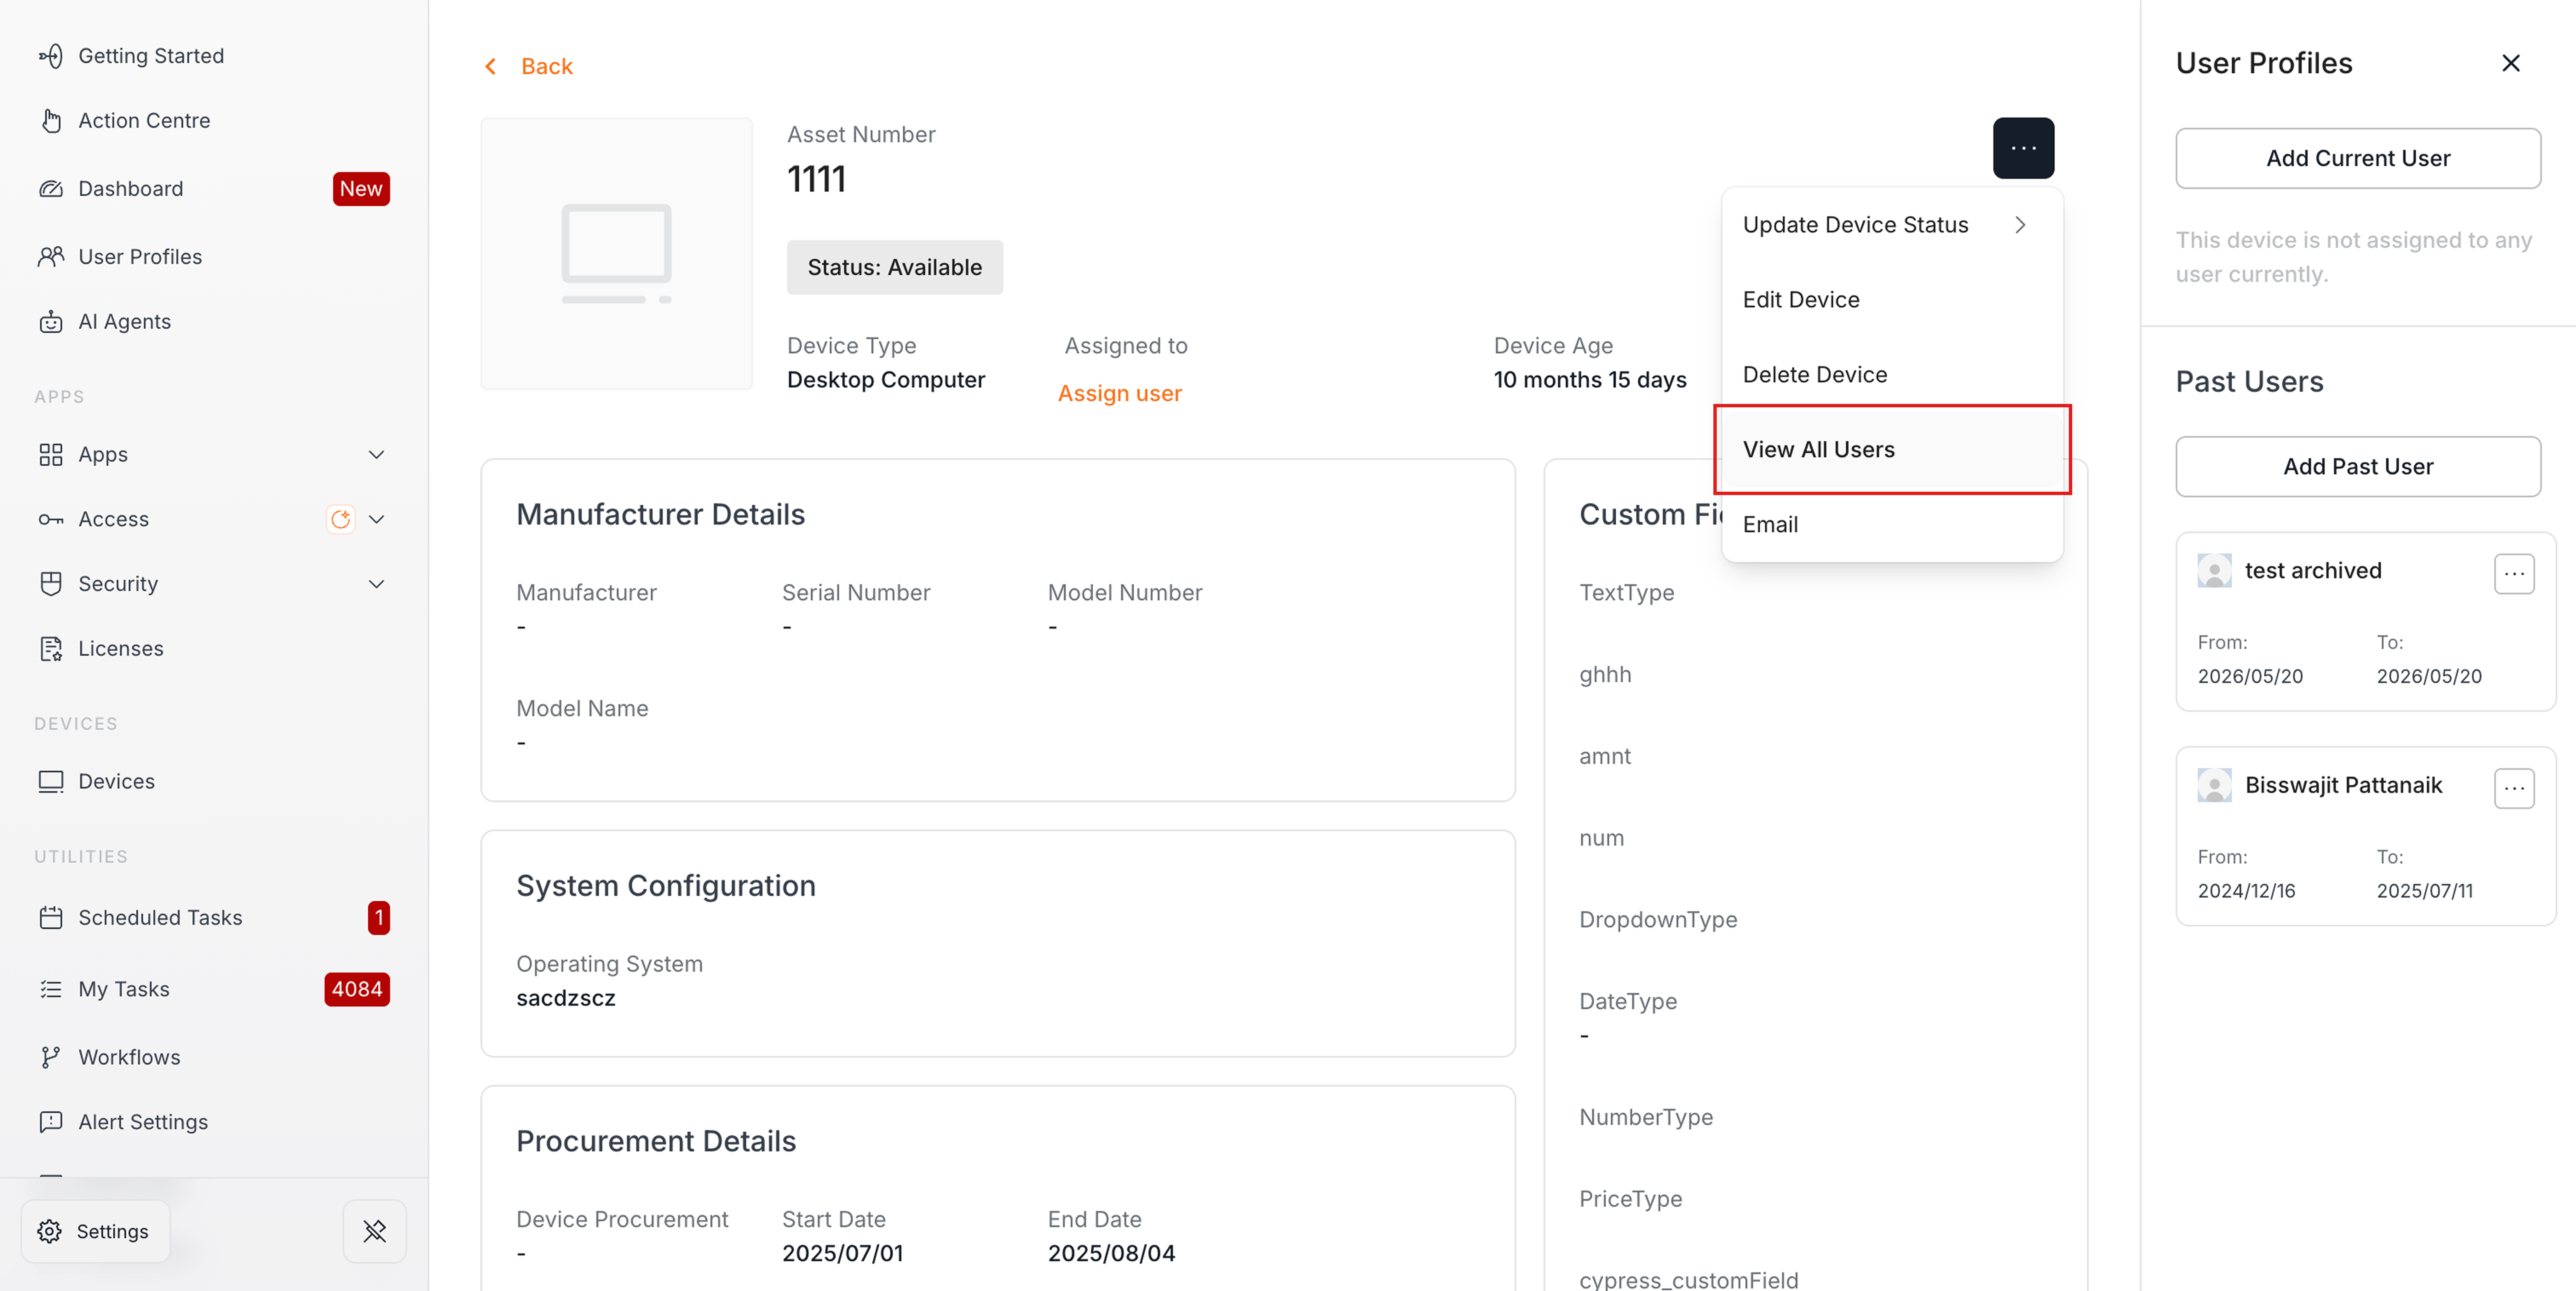Open Dashboard from the sidebar
2576x1291 pixels.
131,189
